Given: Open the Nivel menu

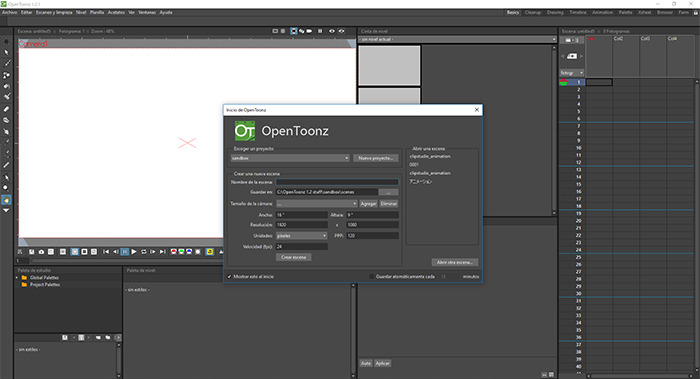Looking at the screenshot, I should click(81, 12).
